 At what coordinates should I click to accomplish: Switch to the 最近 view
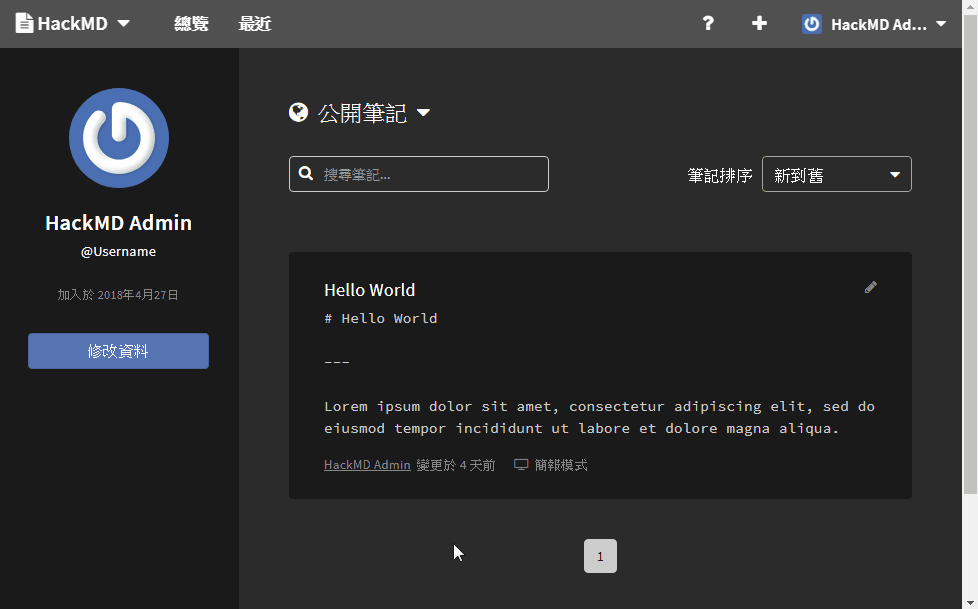255,23
